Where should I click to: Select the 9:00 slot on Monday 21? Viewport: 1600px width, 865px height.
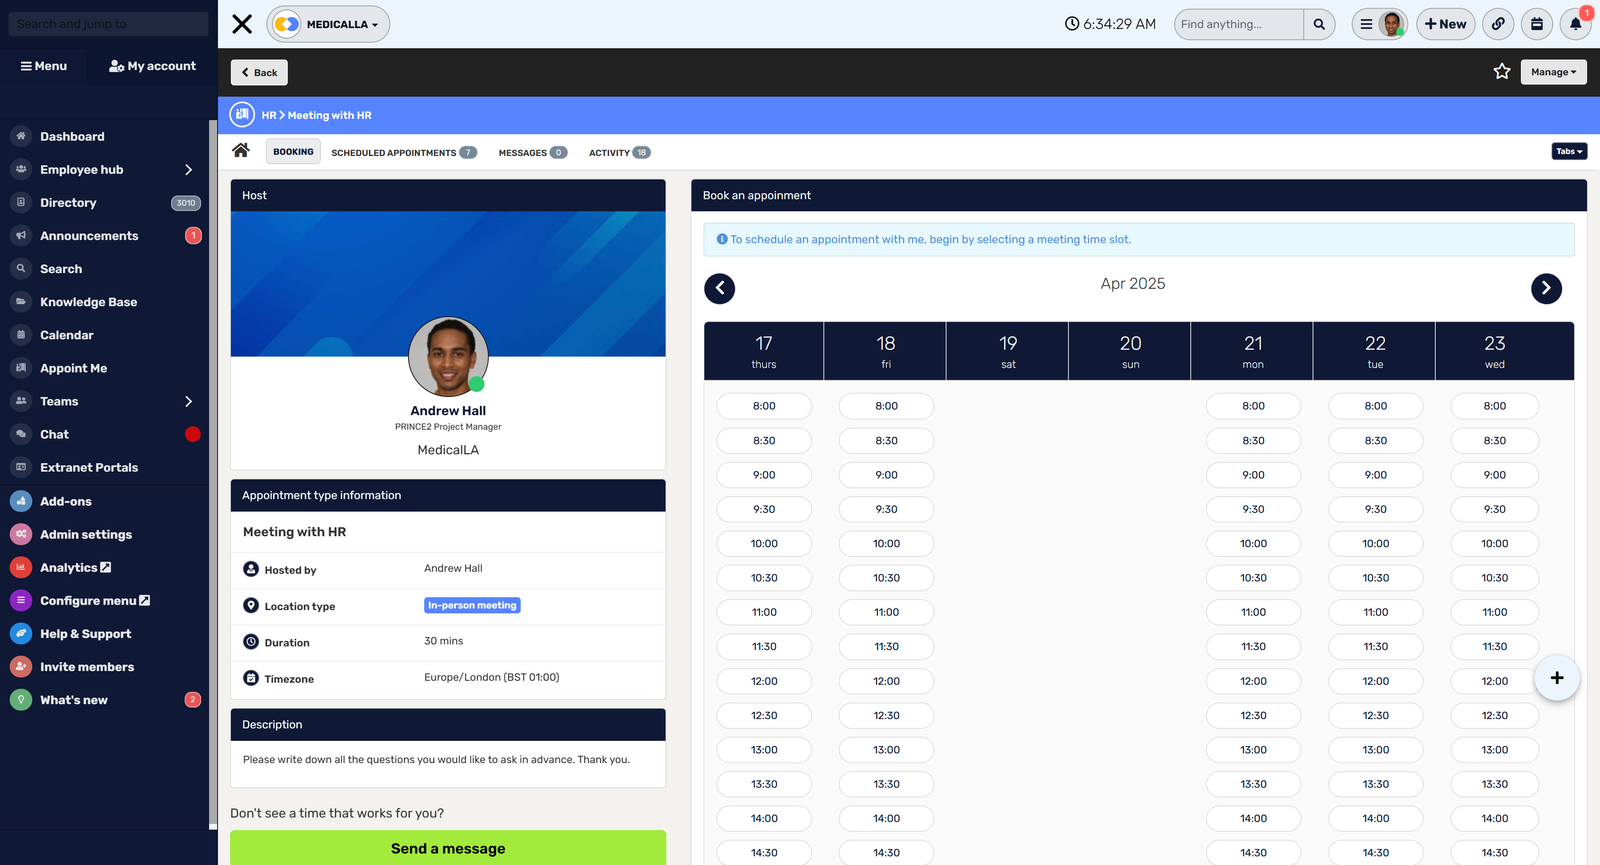point(1253,475)
